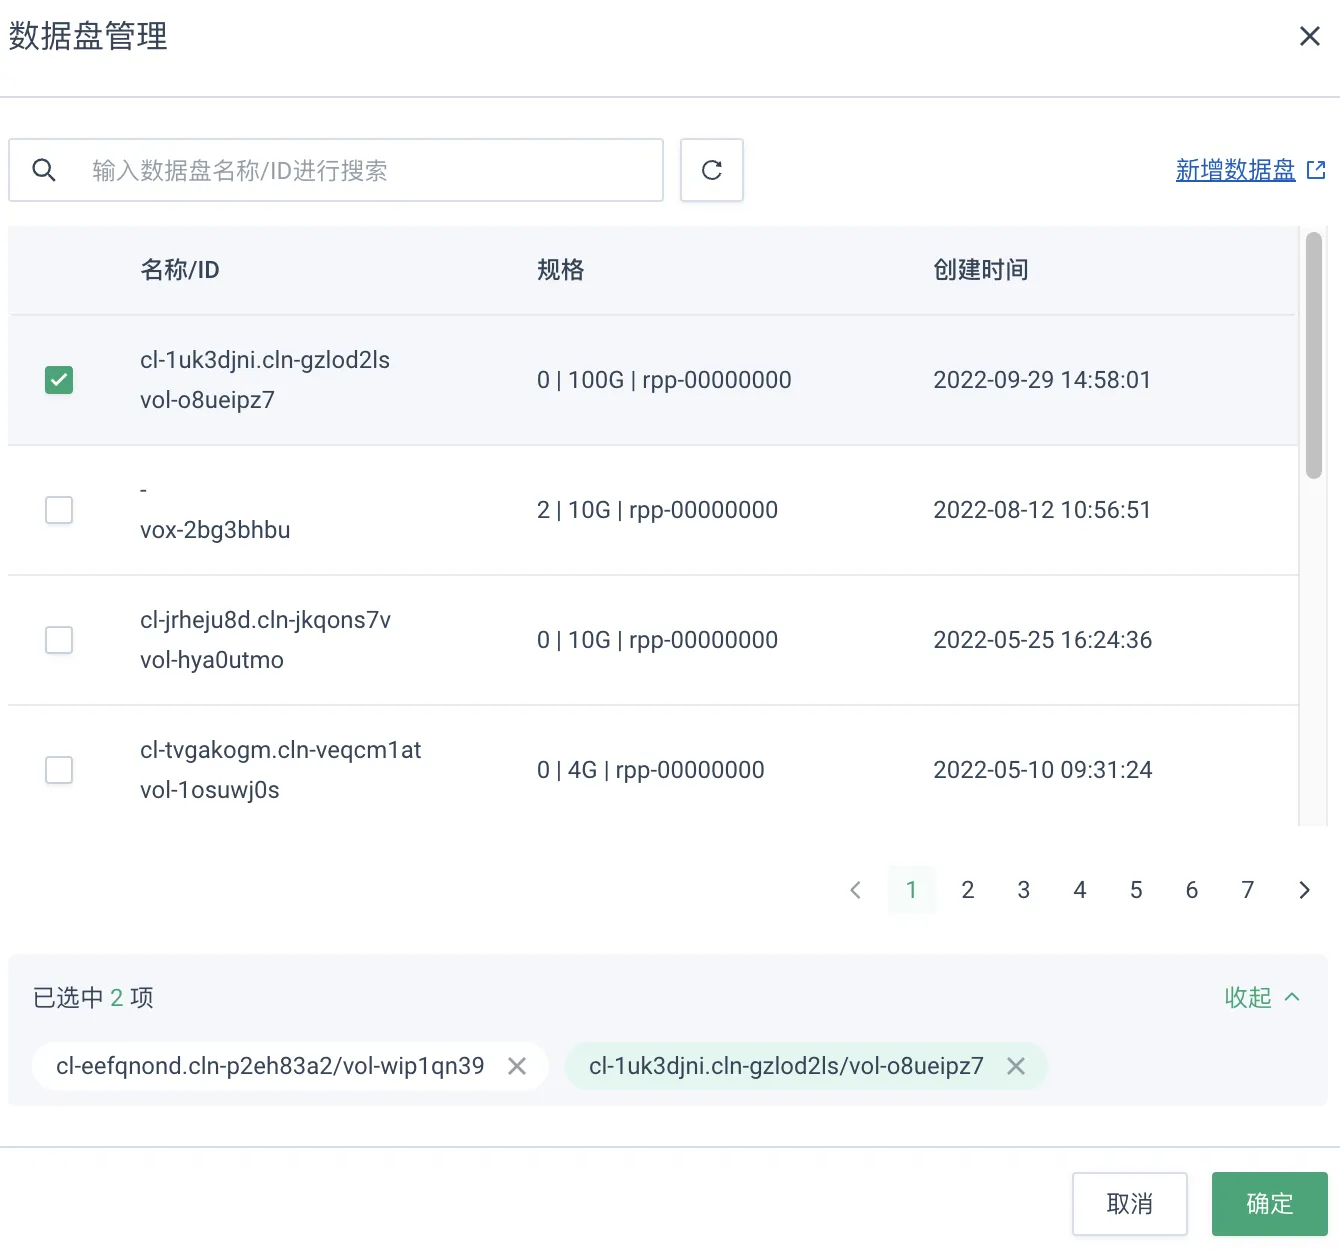Tick the vol-1osuwj0s disk checkbox
This screenshot has height=1254, width=1340.
click(59, 770)
